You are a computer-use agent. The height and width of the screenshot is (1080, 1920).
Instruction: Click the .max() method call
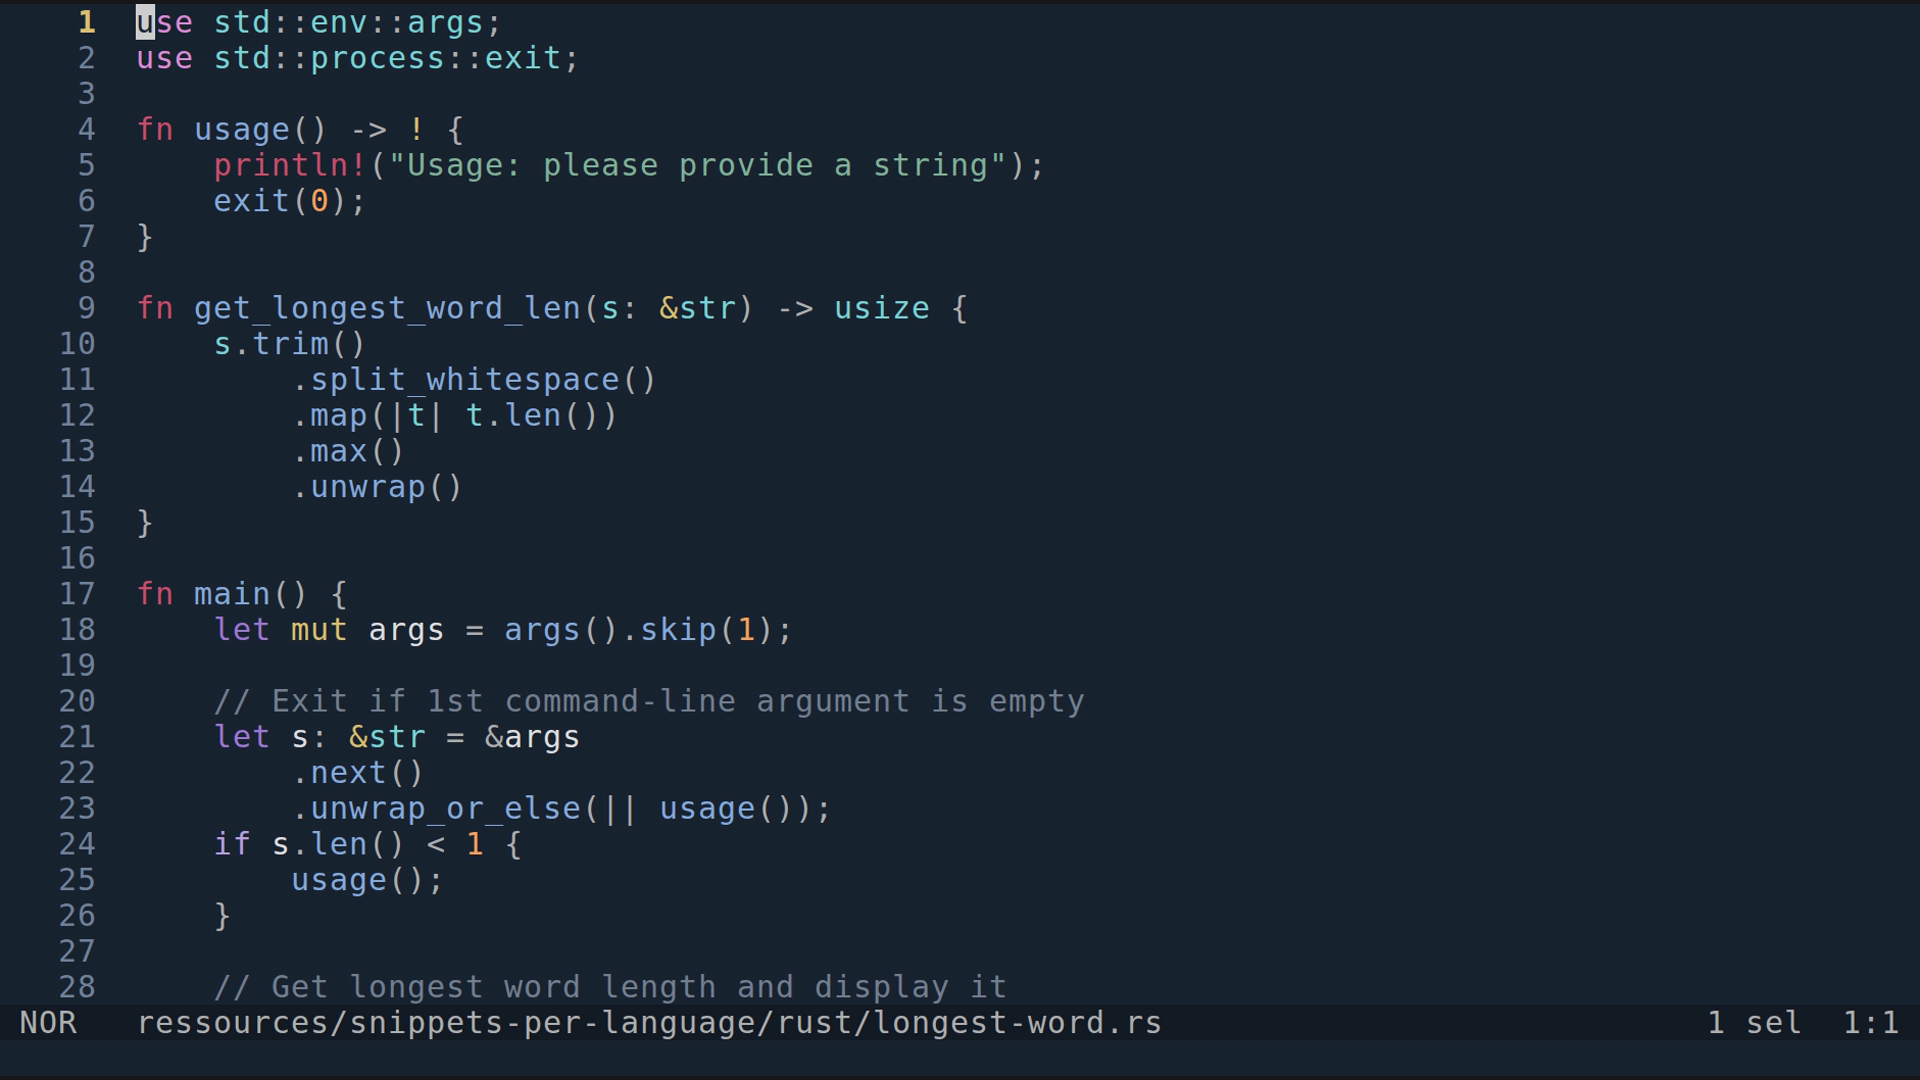click(348, 451)
